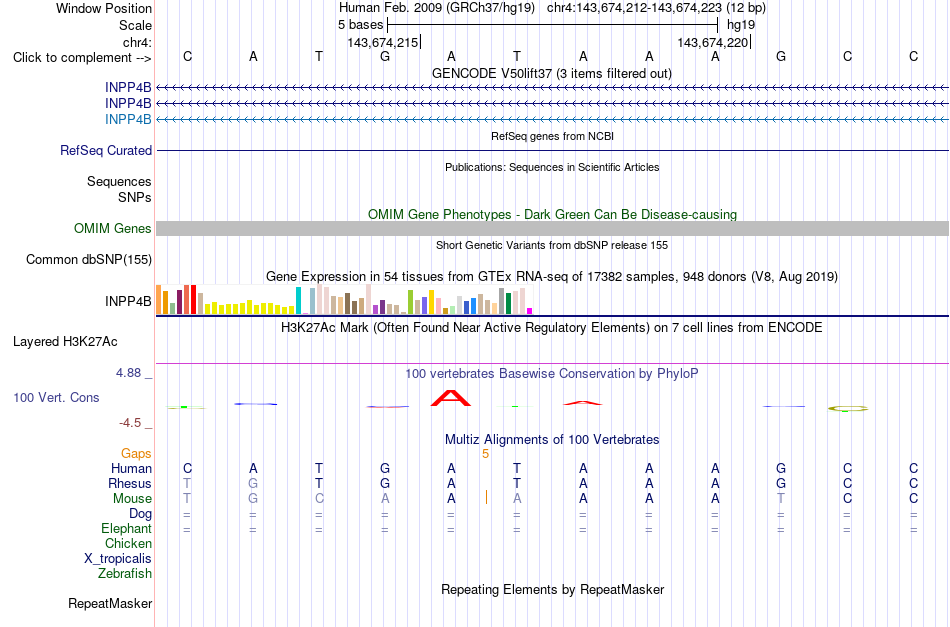
Task: Click the orange insertion bar in Mouse row
Action: click(x=487, y=497)
